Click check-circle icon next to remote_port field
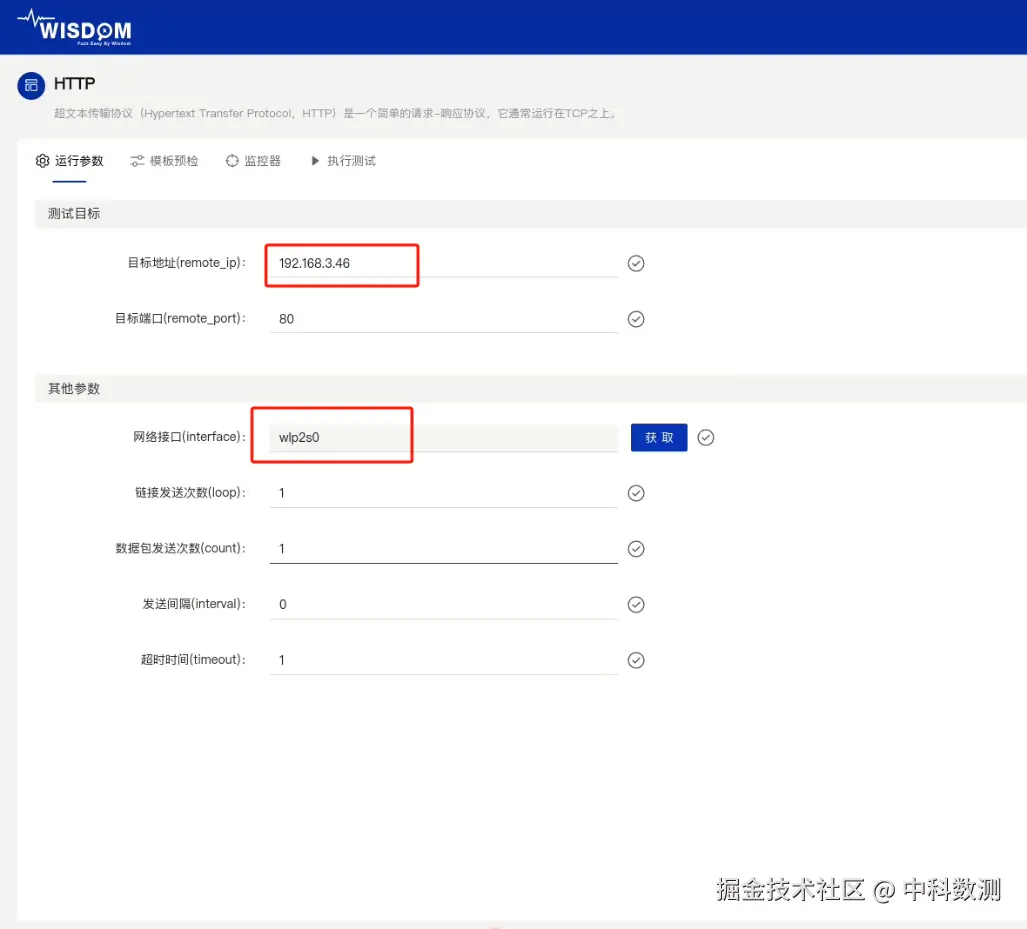 click(x=636, y=319)
